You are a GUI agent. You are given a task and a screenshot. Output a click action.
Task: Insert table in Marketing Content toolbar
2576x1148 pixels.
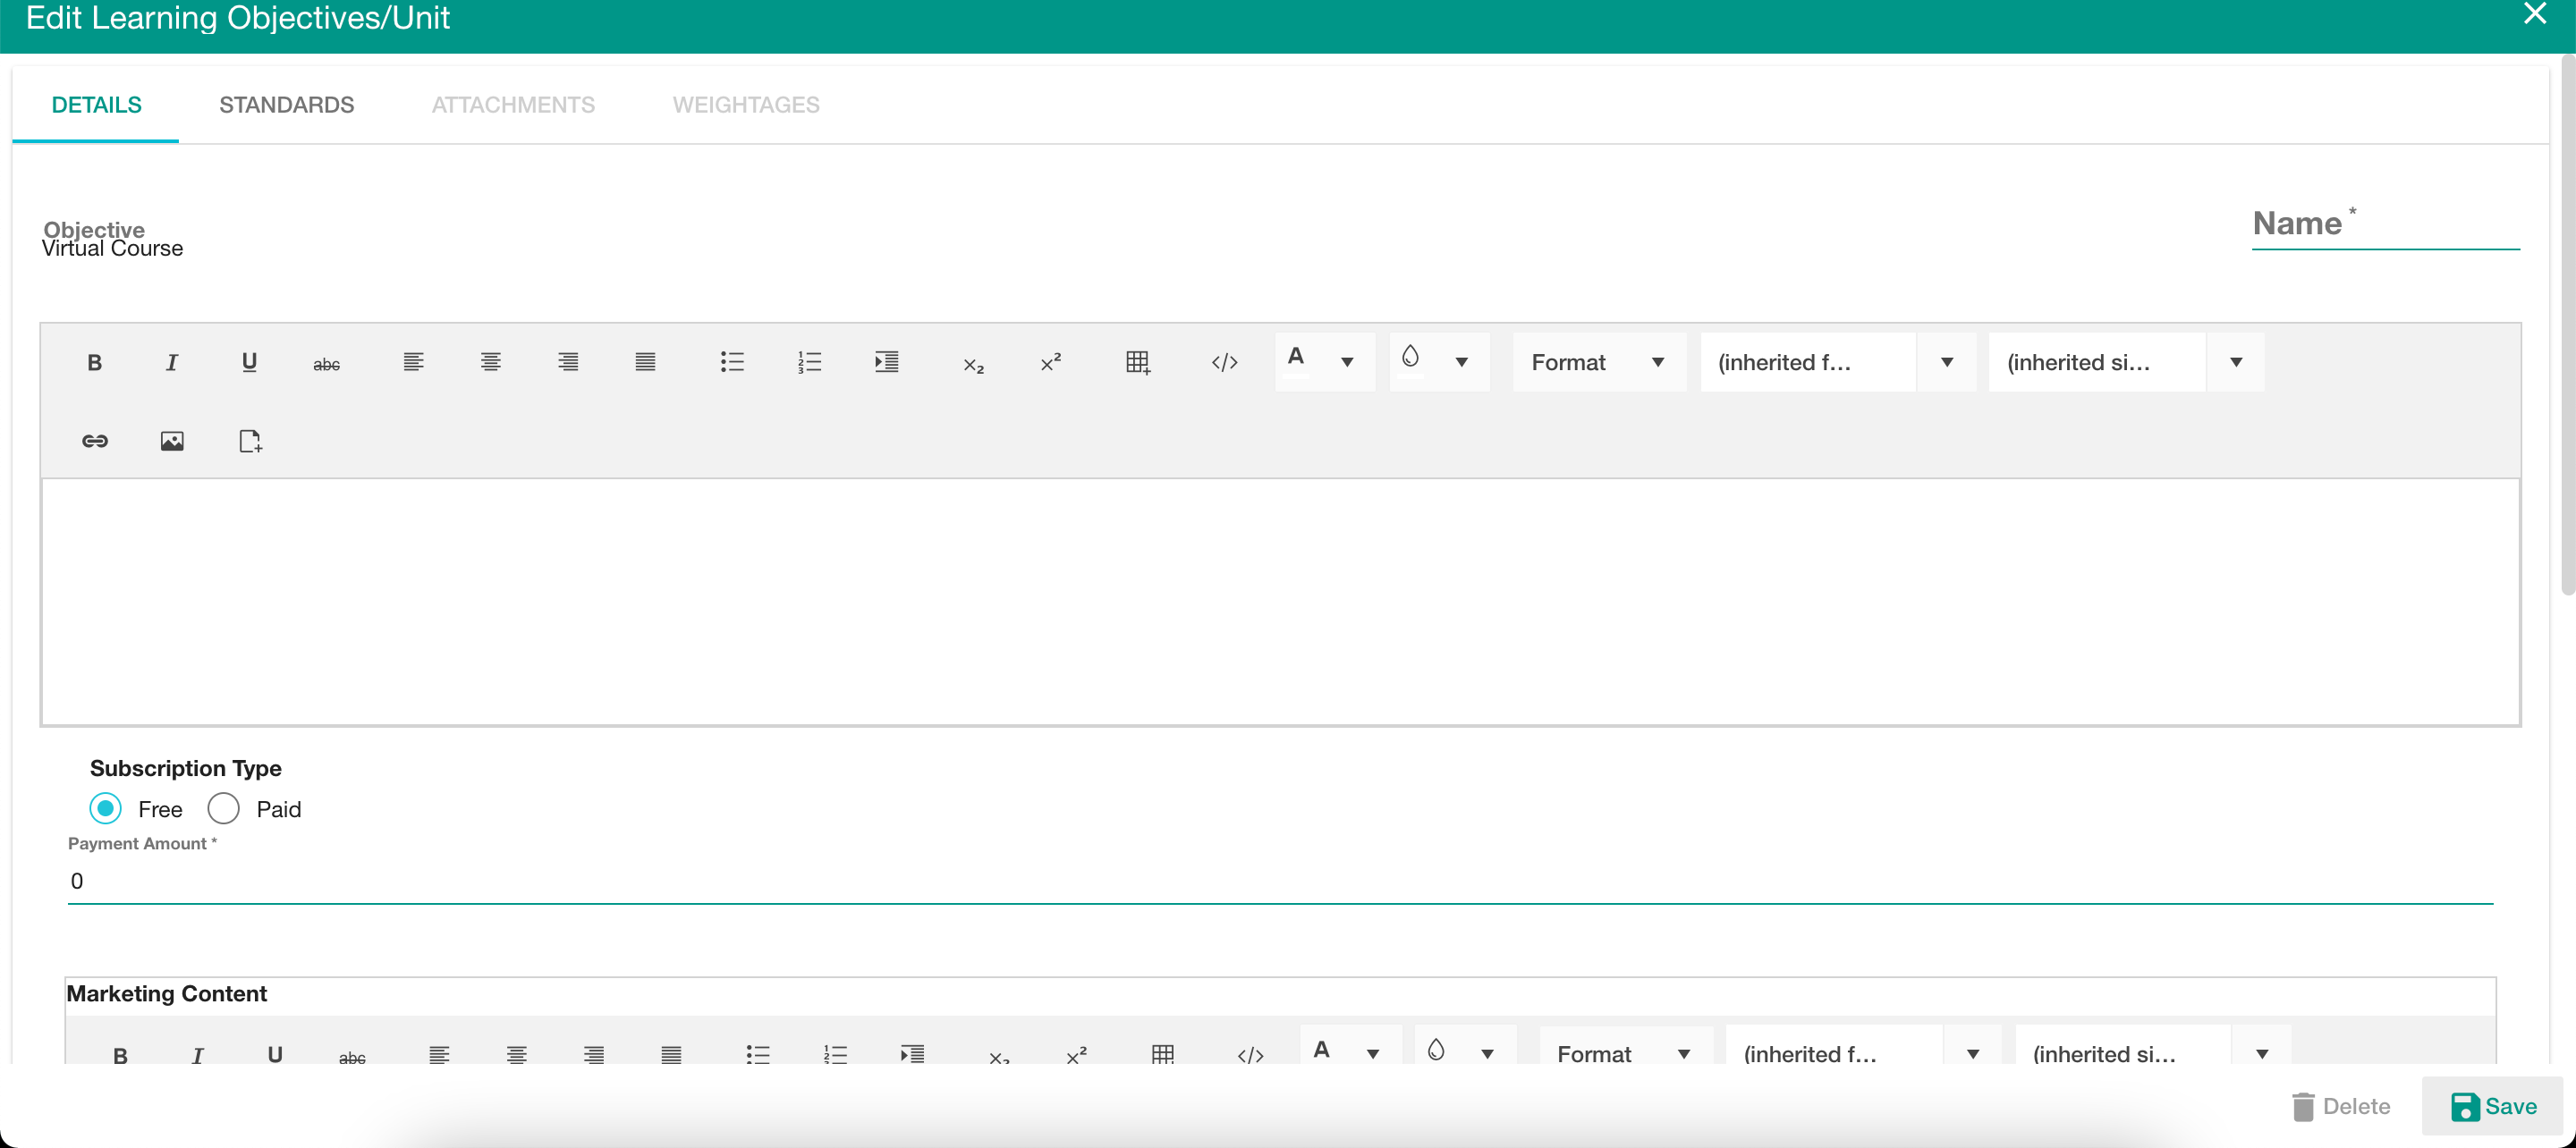pyautogui.click(x=1163, y=1054)
